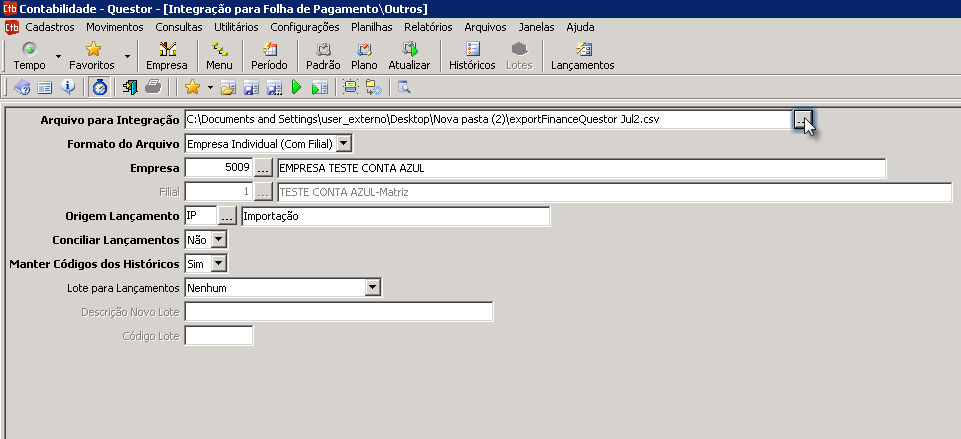Open the Relatórios menu
961x439 pixels.
coord(428,27)
